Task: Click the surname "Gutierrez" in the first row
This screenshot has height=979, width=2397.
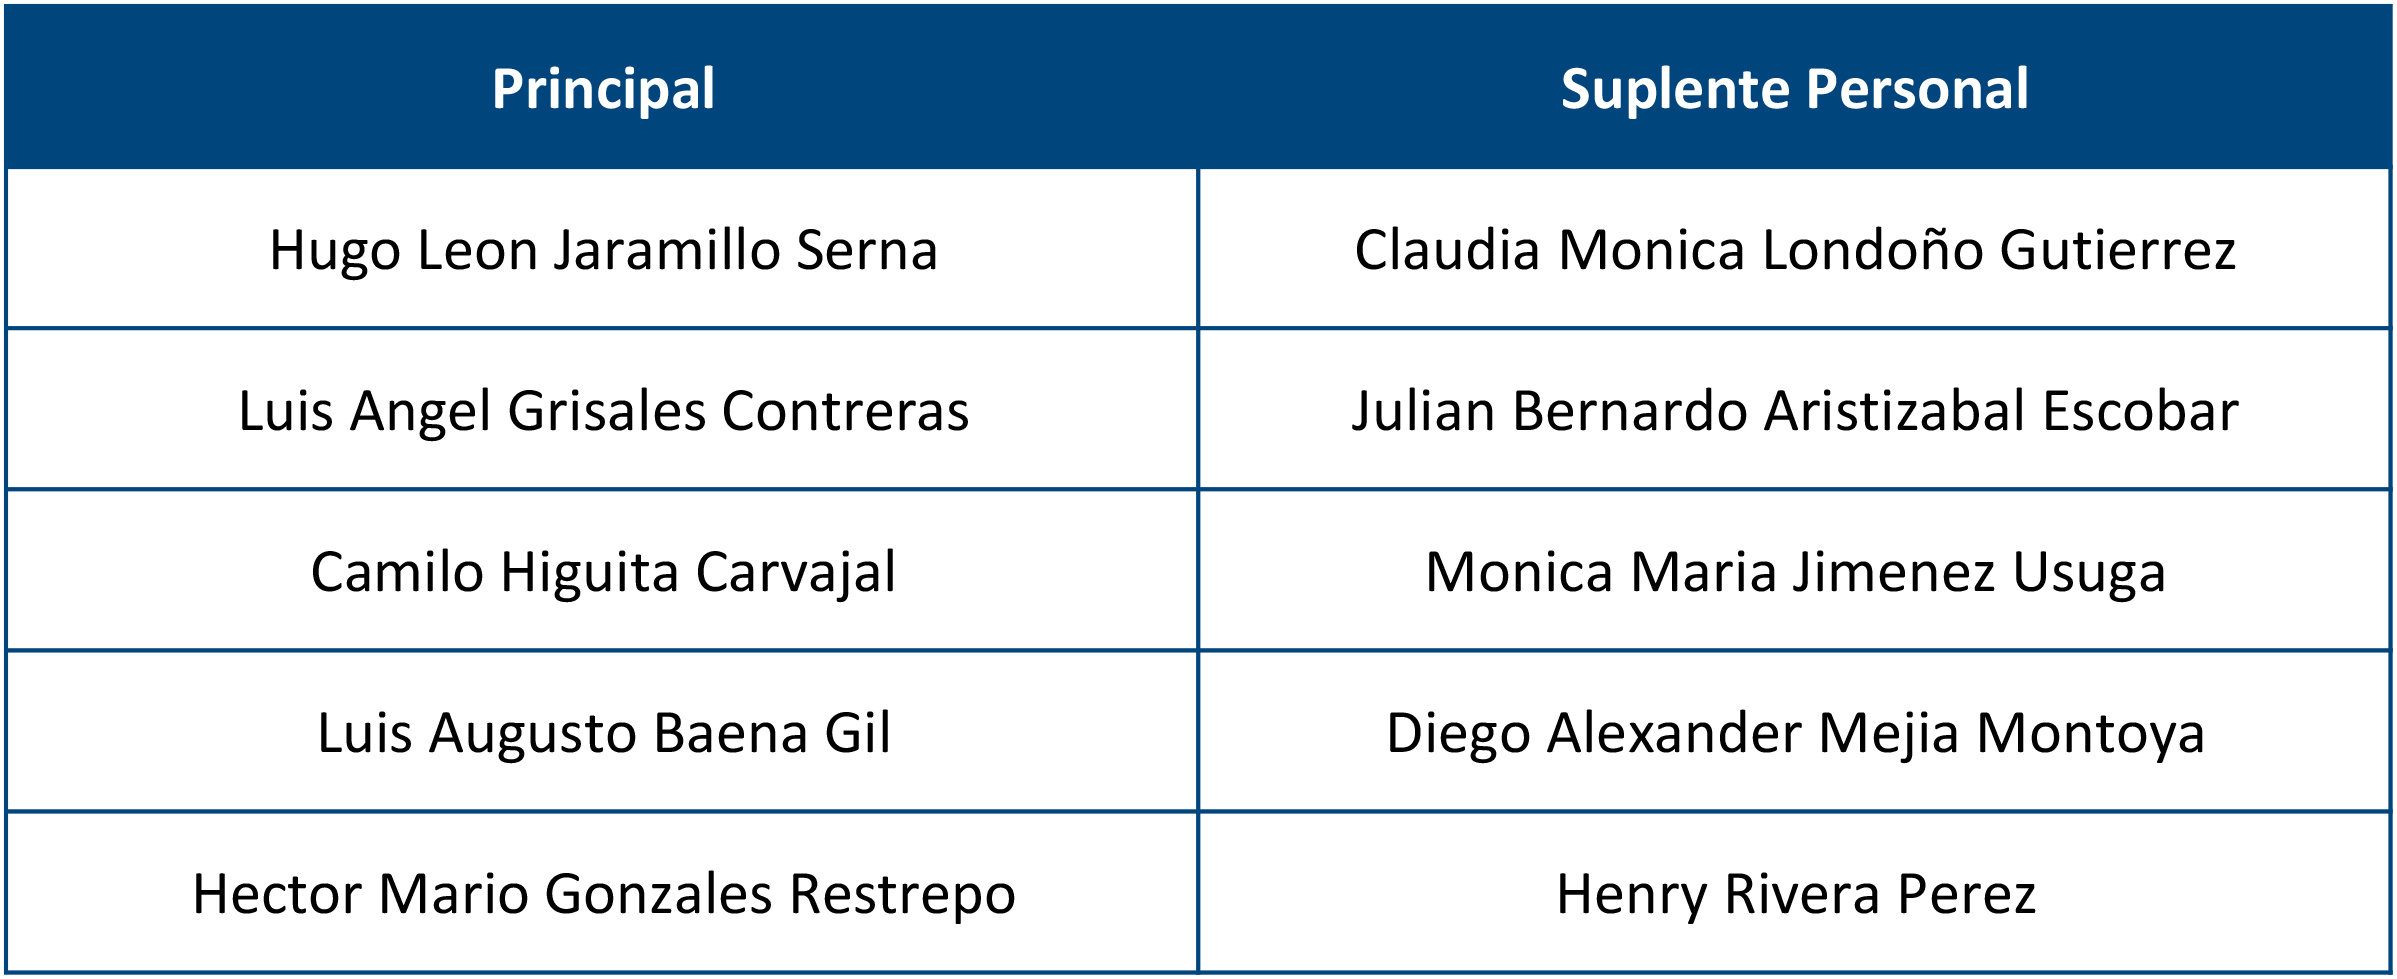Action: [2117, 250]
